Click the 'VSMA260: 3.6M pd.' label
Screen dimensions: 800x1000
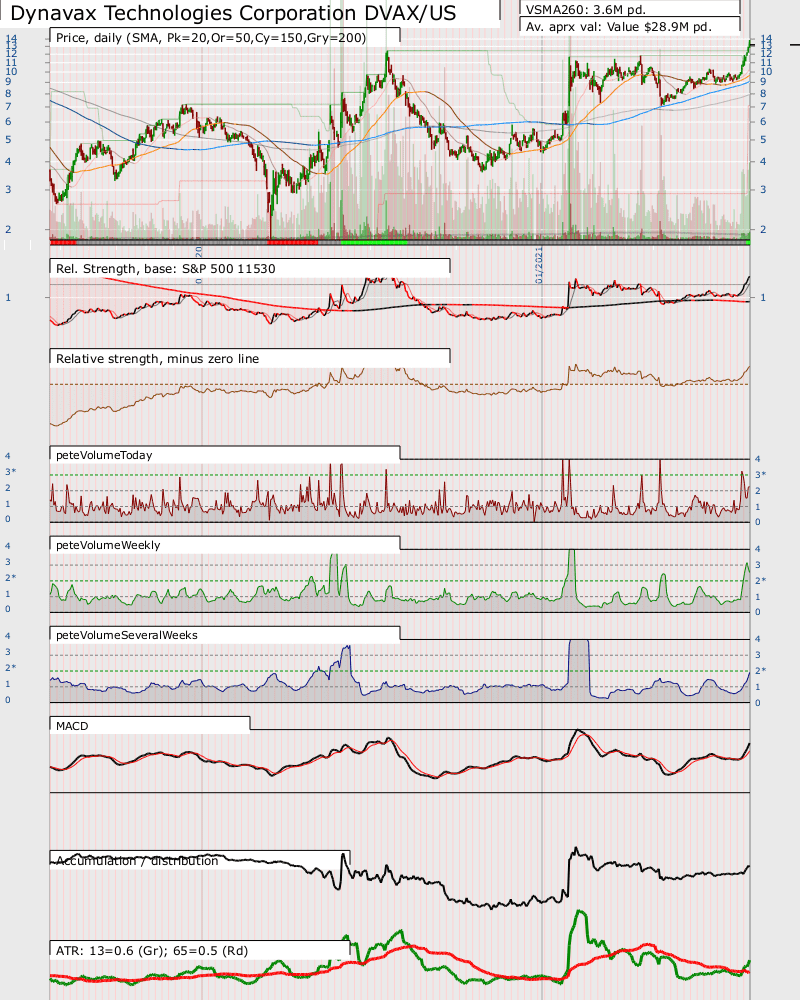click(x=586, y=10)
